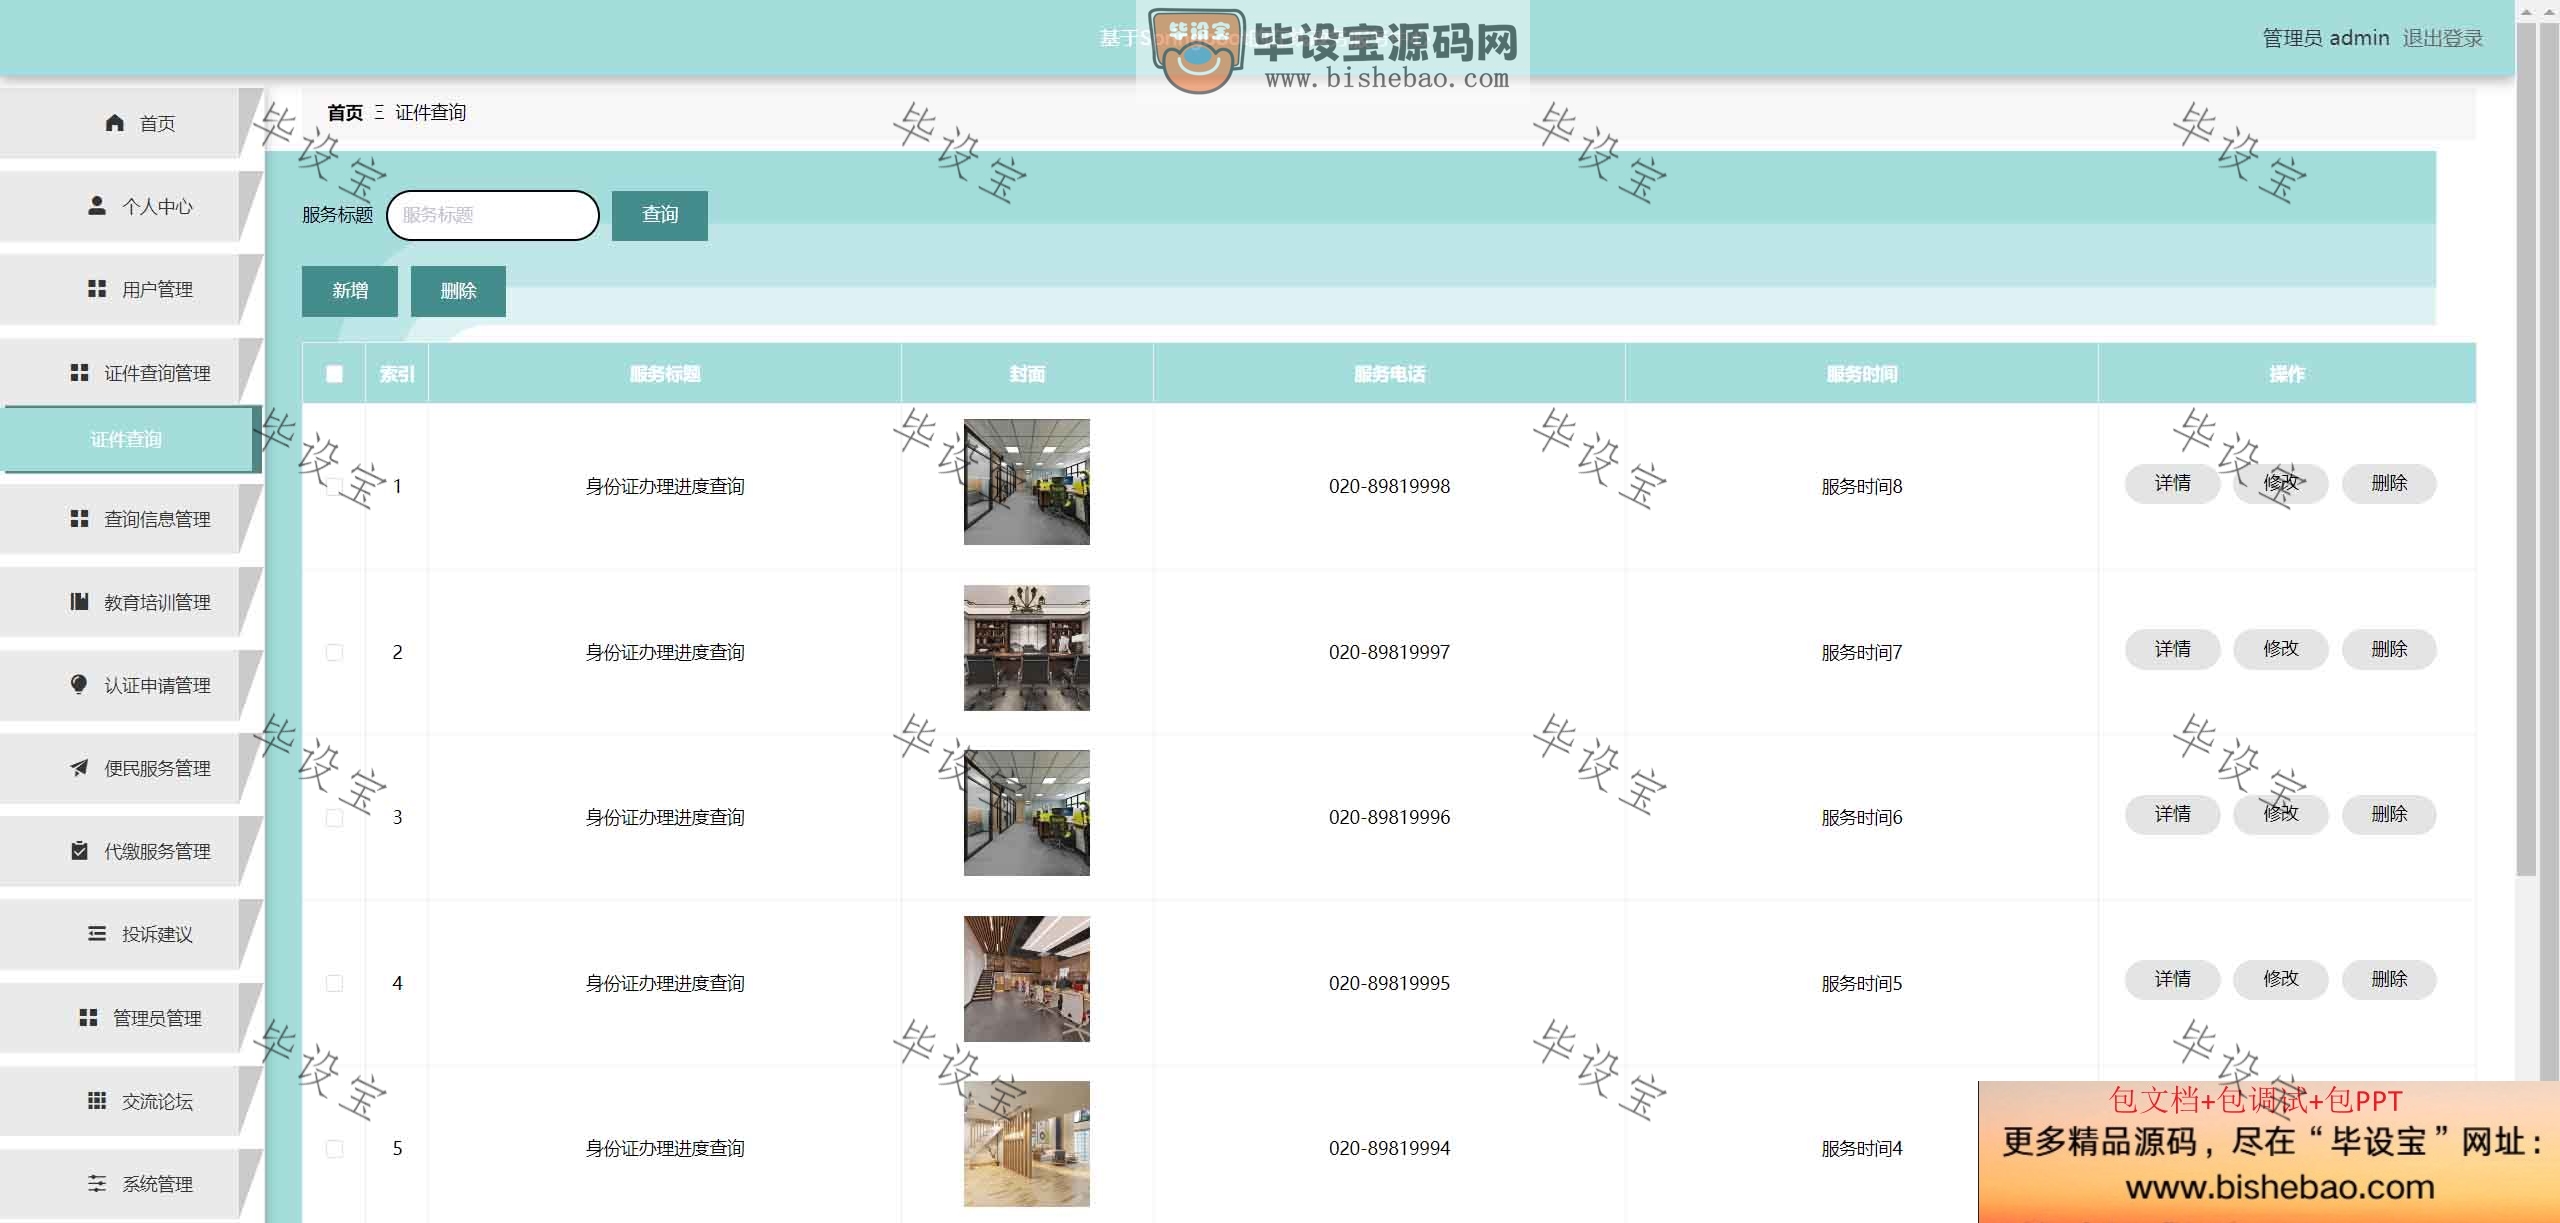Click the clipboard icon for 代缴服务管理
Image resolution: width=2560 pixels, height=1223 pixels.
[x=80, y=851]
